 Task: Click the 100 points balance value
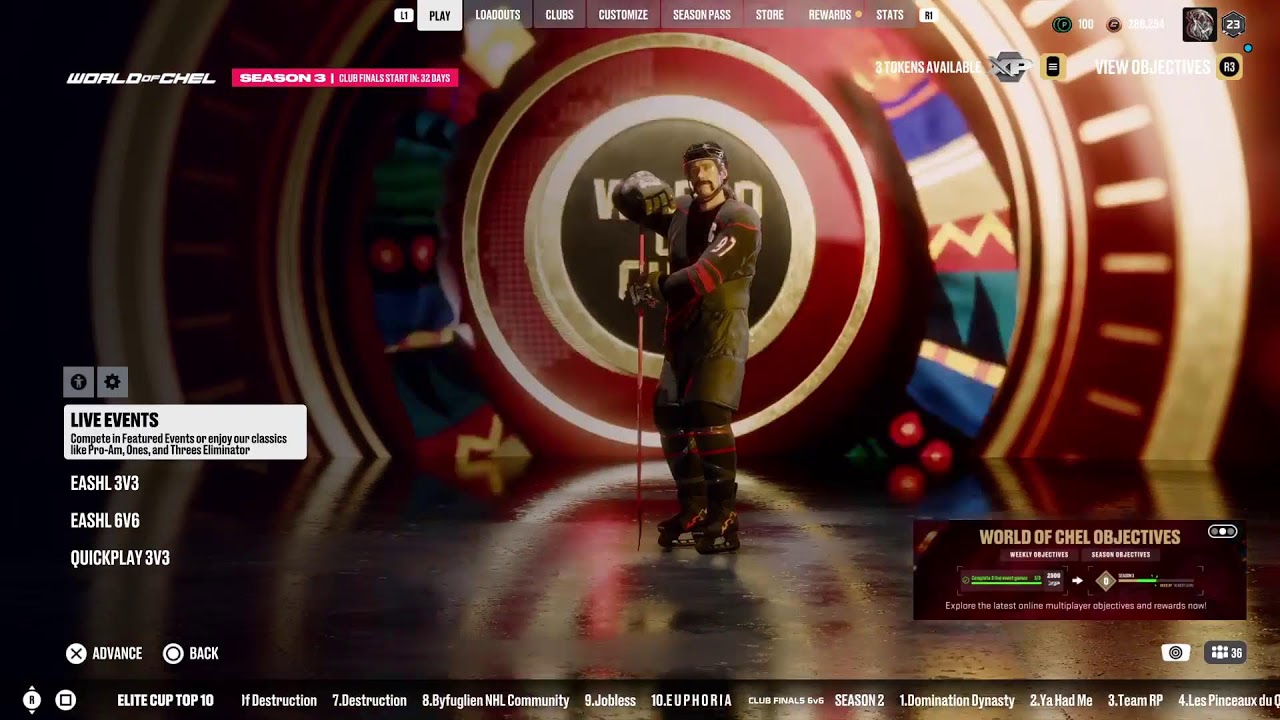coord(1086,24)
